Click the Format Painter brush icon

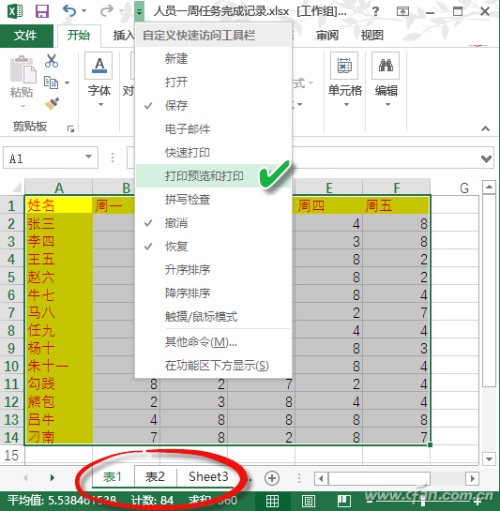[52, 104]
